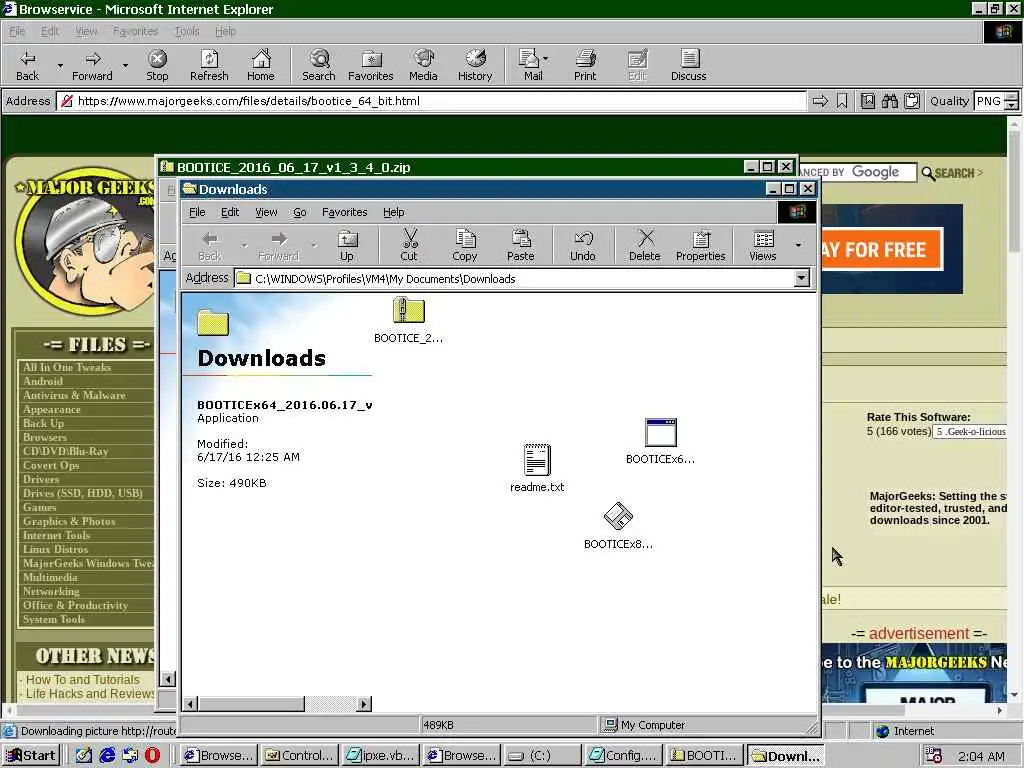Open the Media toolbar button
Viewport: 1024px width, 768px height.
[423, 66]
